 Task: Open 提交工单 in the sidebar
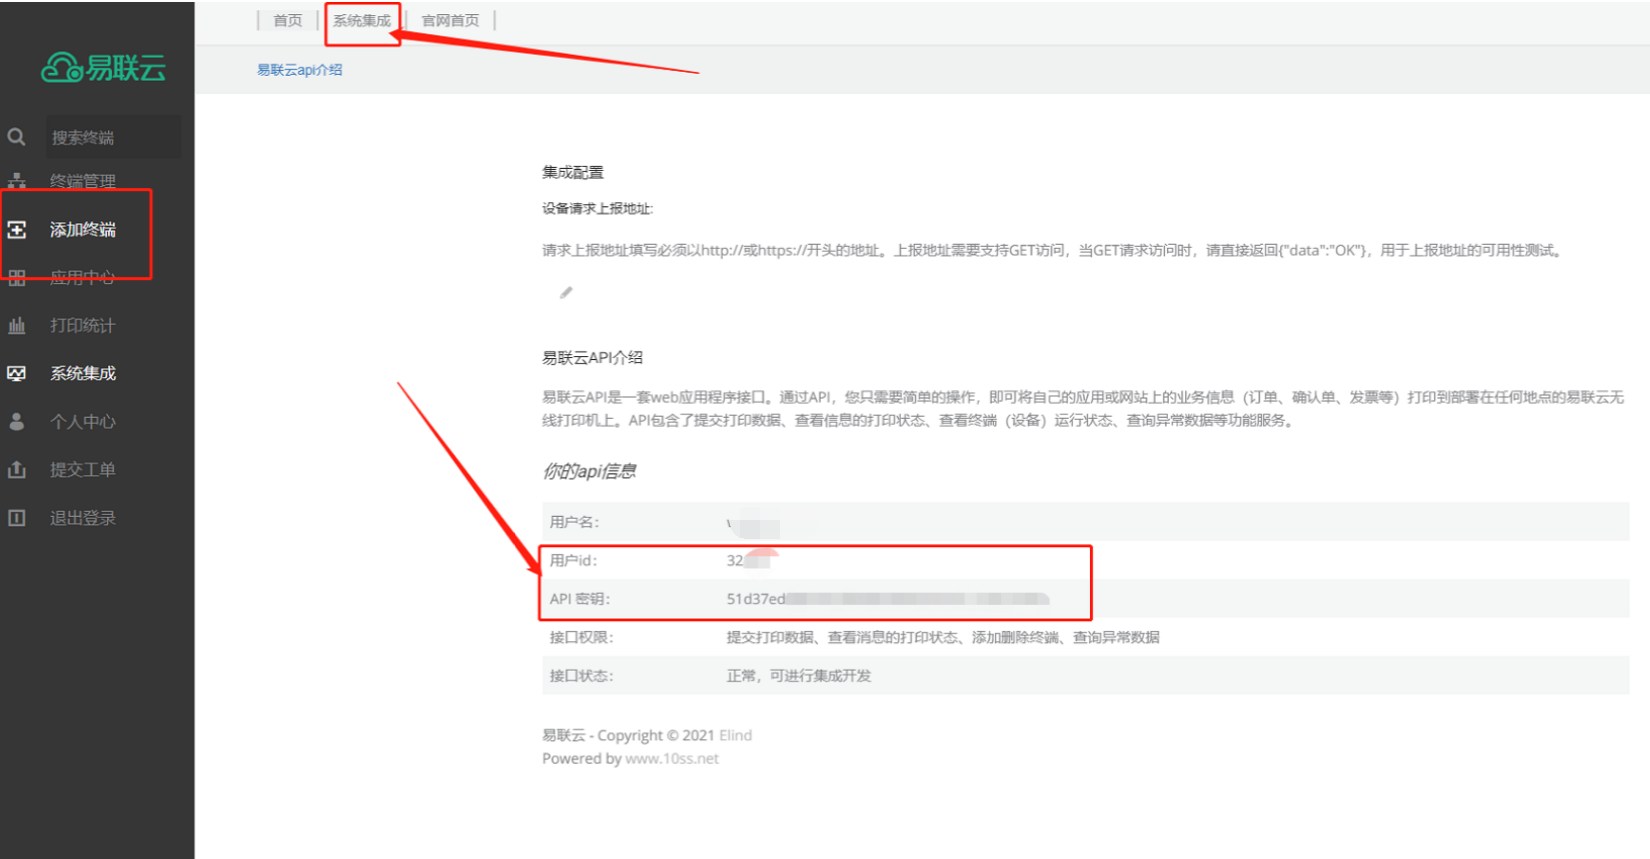pos(83,470)
